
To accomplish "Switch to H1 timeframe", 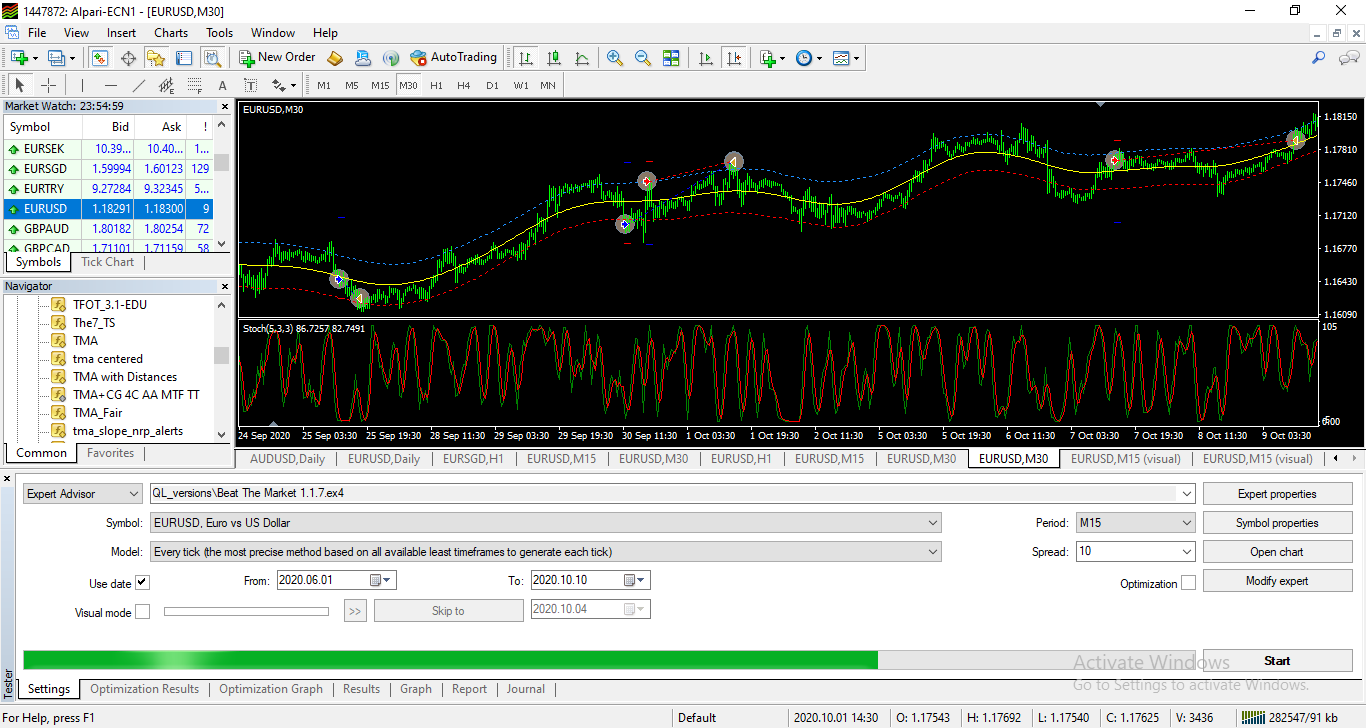I will click(436, 85).
